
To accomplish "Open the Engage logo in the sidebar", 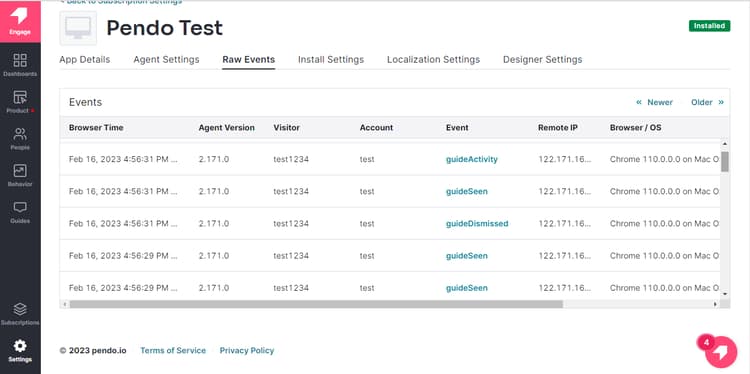I will click(x=20, y=21).
